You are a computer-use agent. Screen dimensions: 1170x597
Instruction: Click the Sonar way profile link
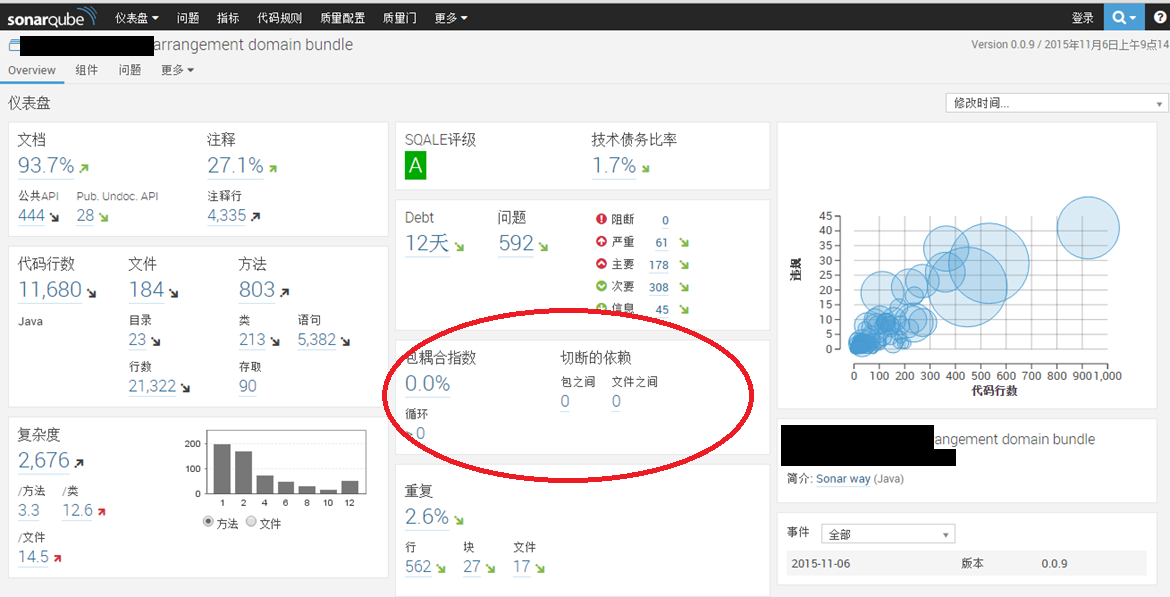[844, 479]
